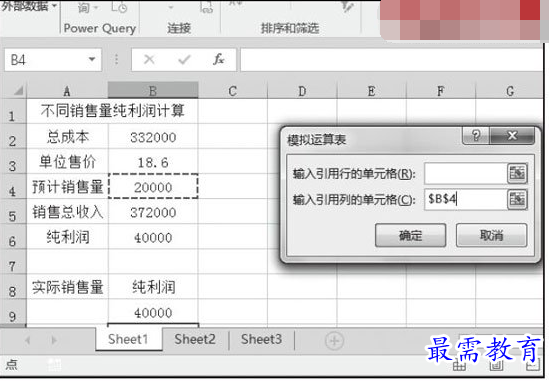Close the 模拟运算表 dialog

click(x=512, y=135)
